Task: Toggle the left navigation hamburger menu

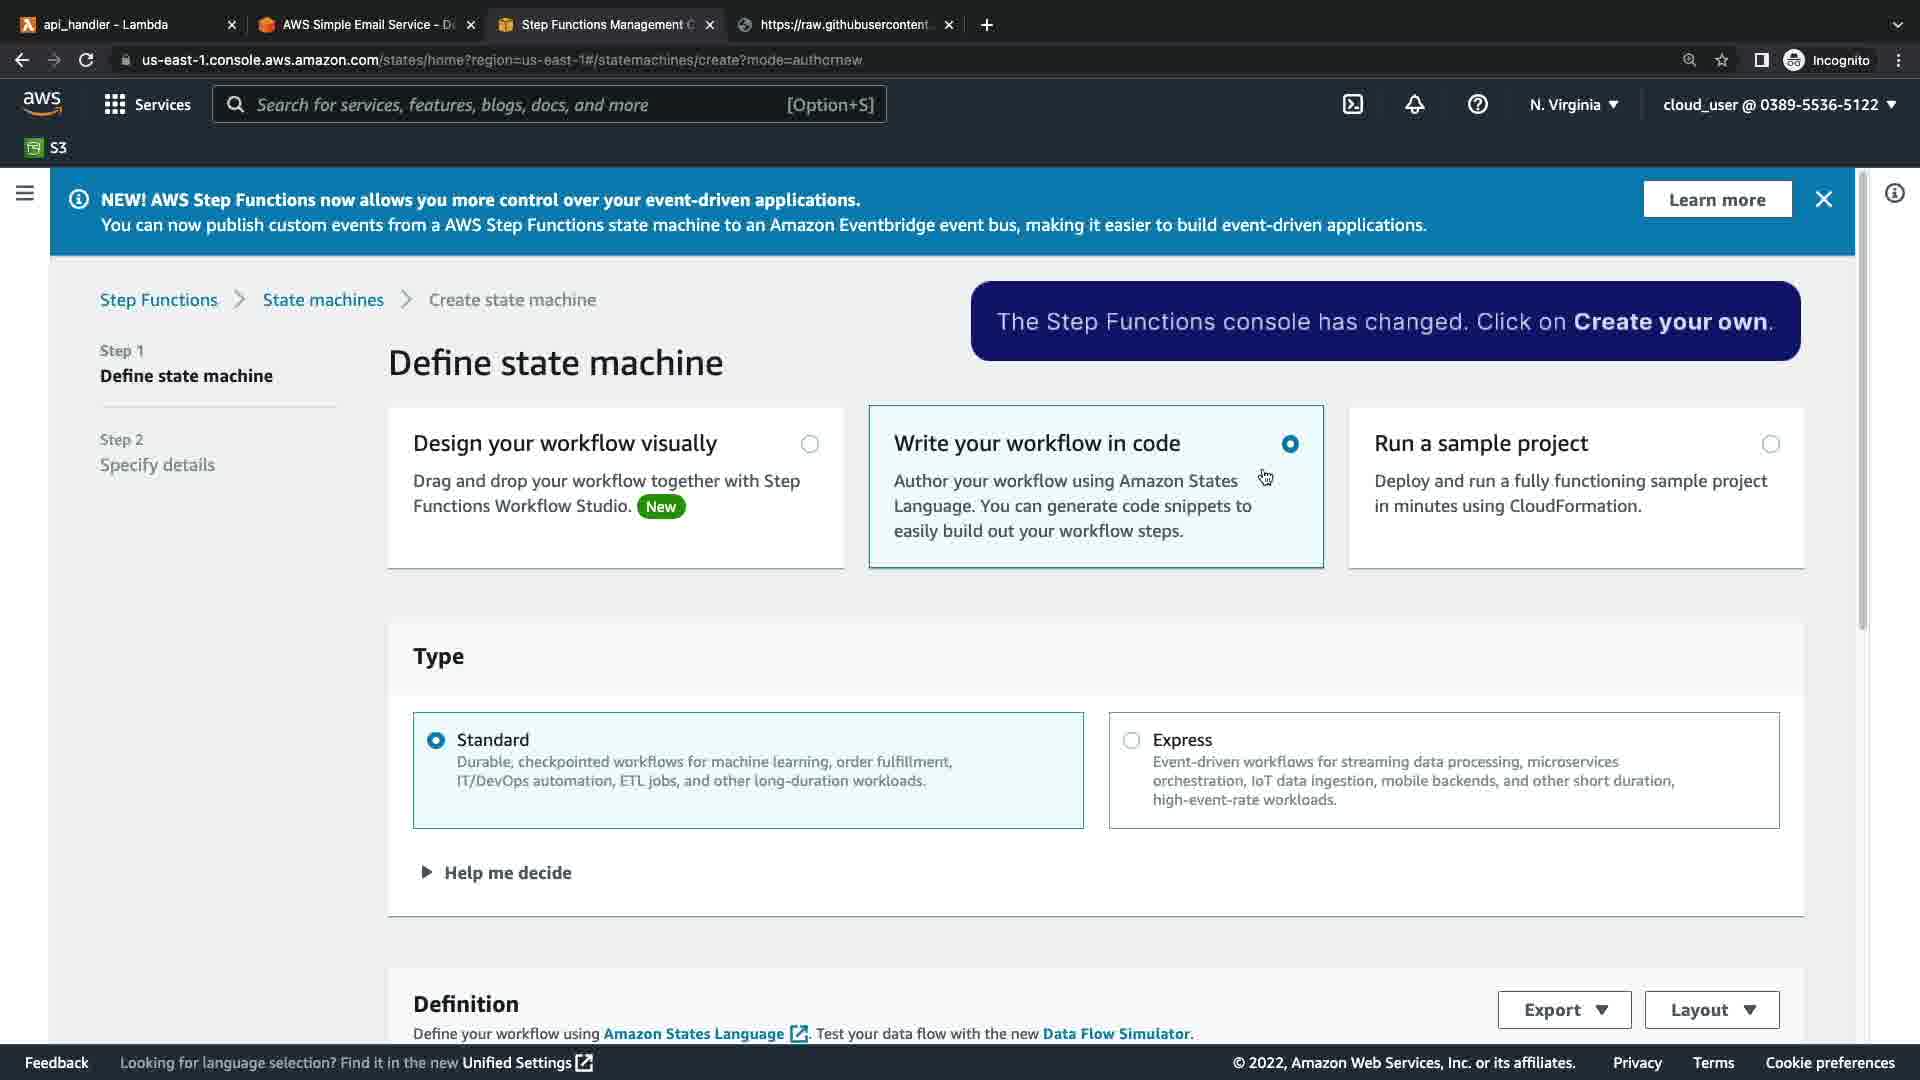Action: point(25,193)
